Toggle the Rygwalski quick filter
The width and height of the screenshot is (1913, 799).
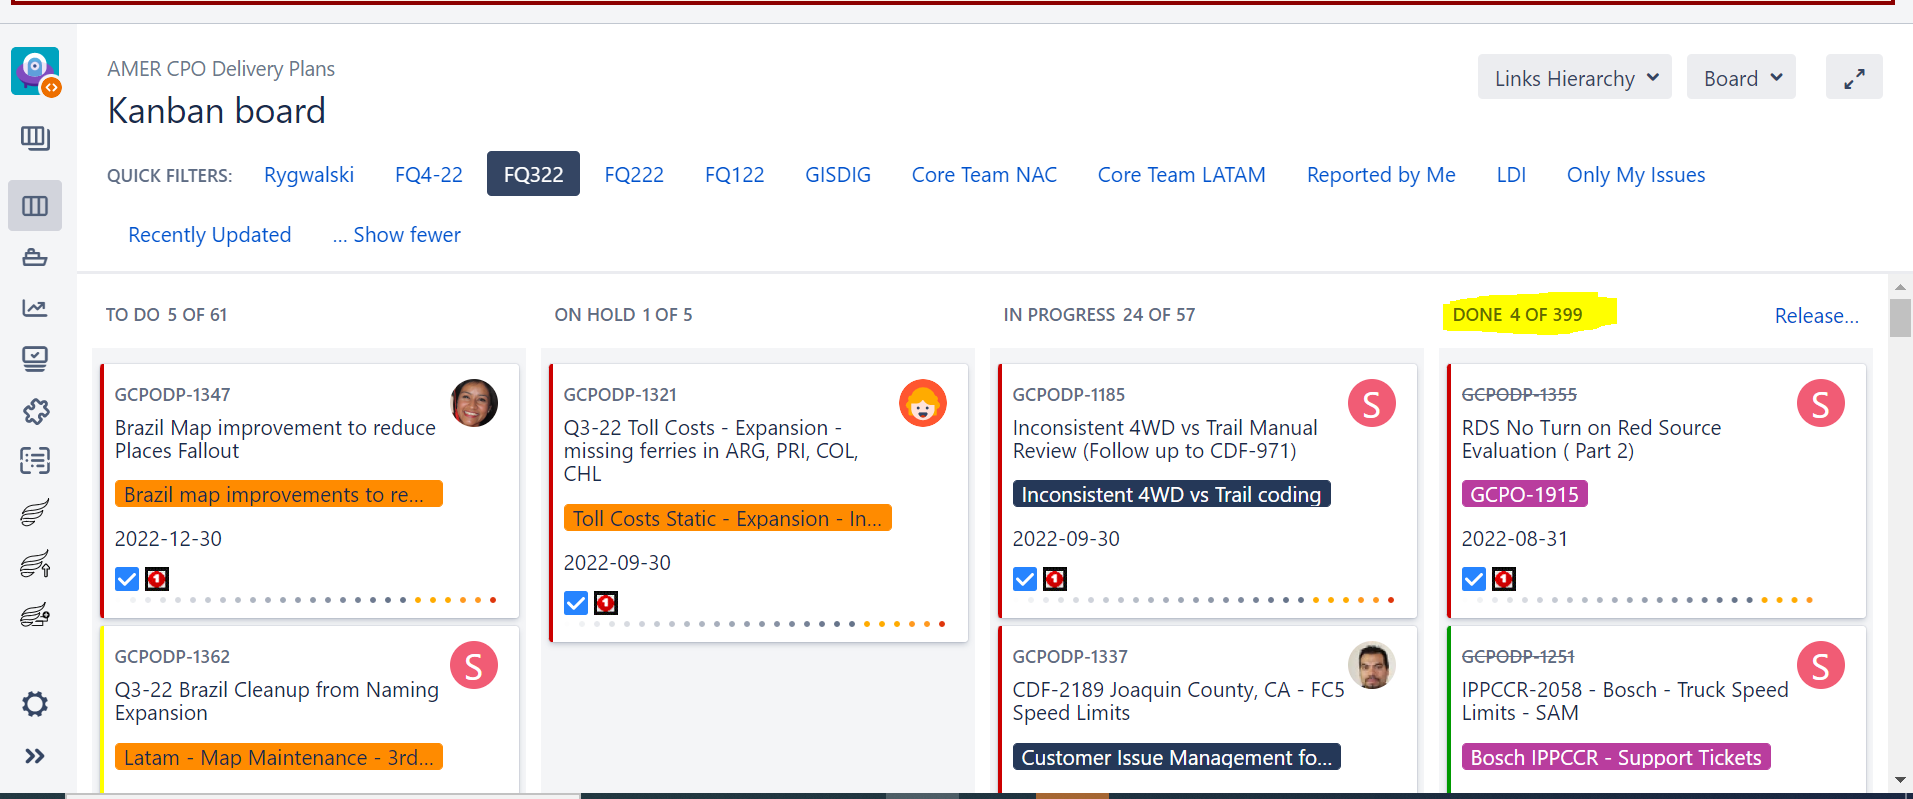coord(309,175)
